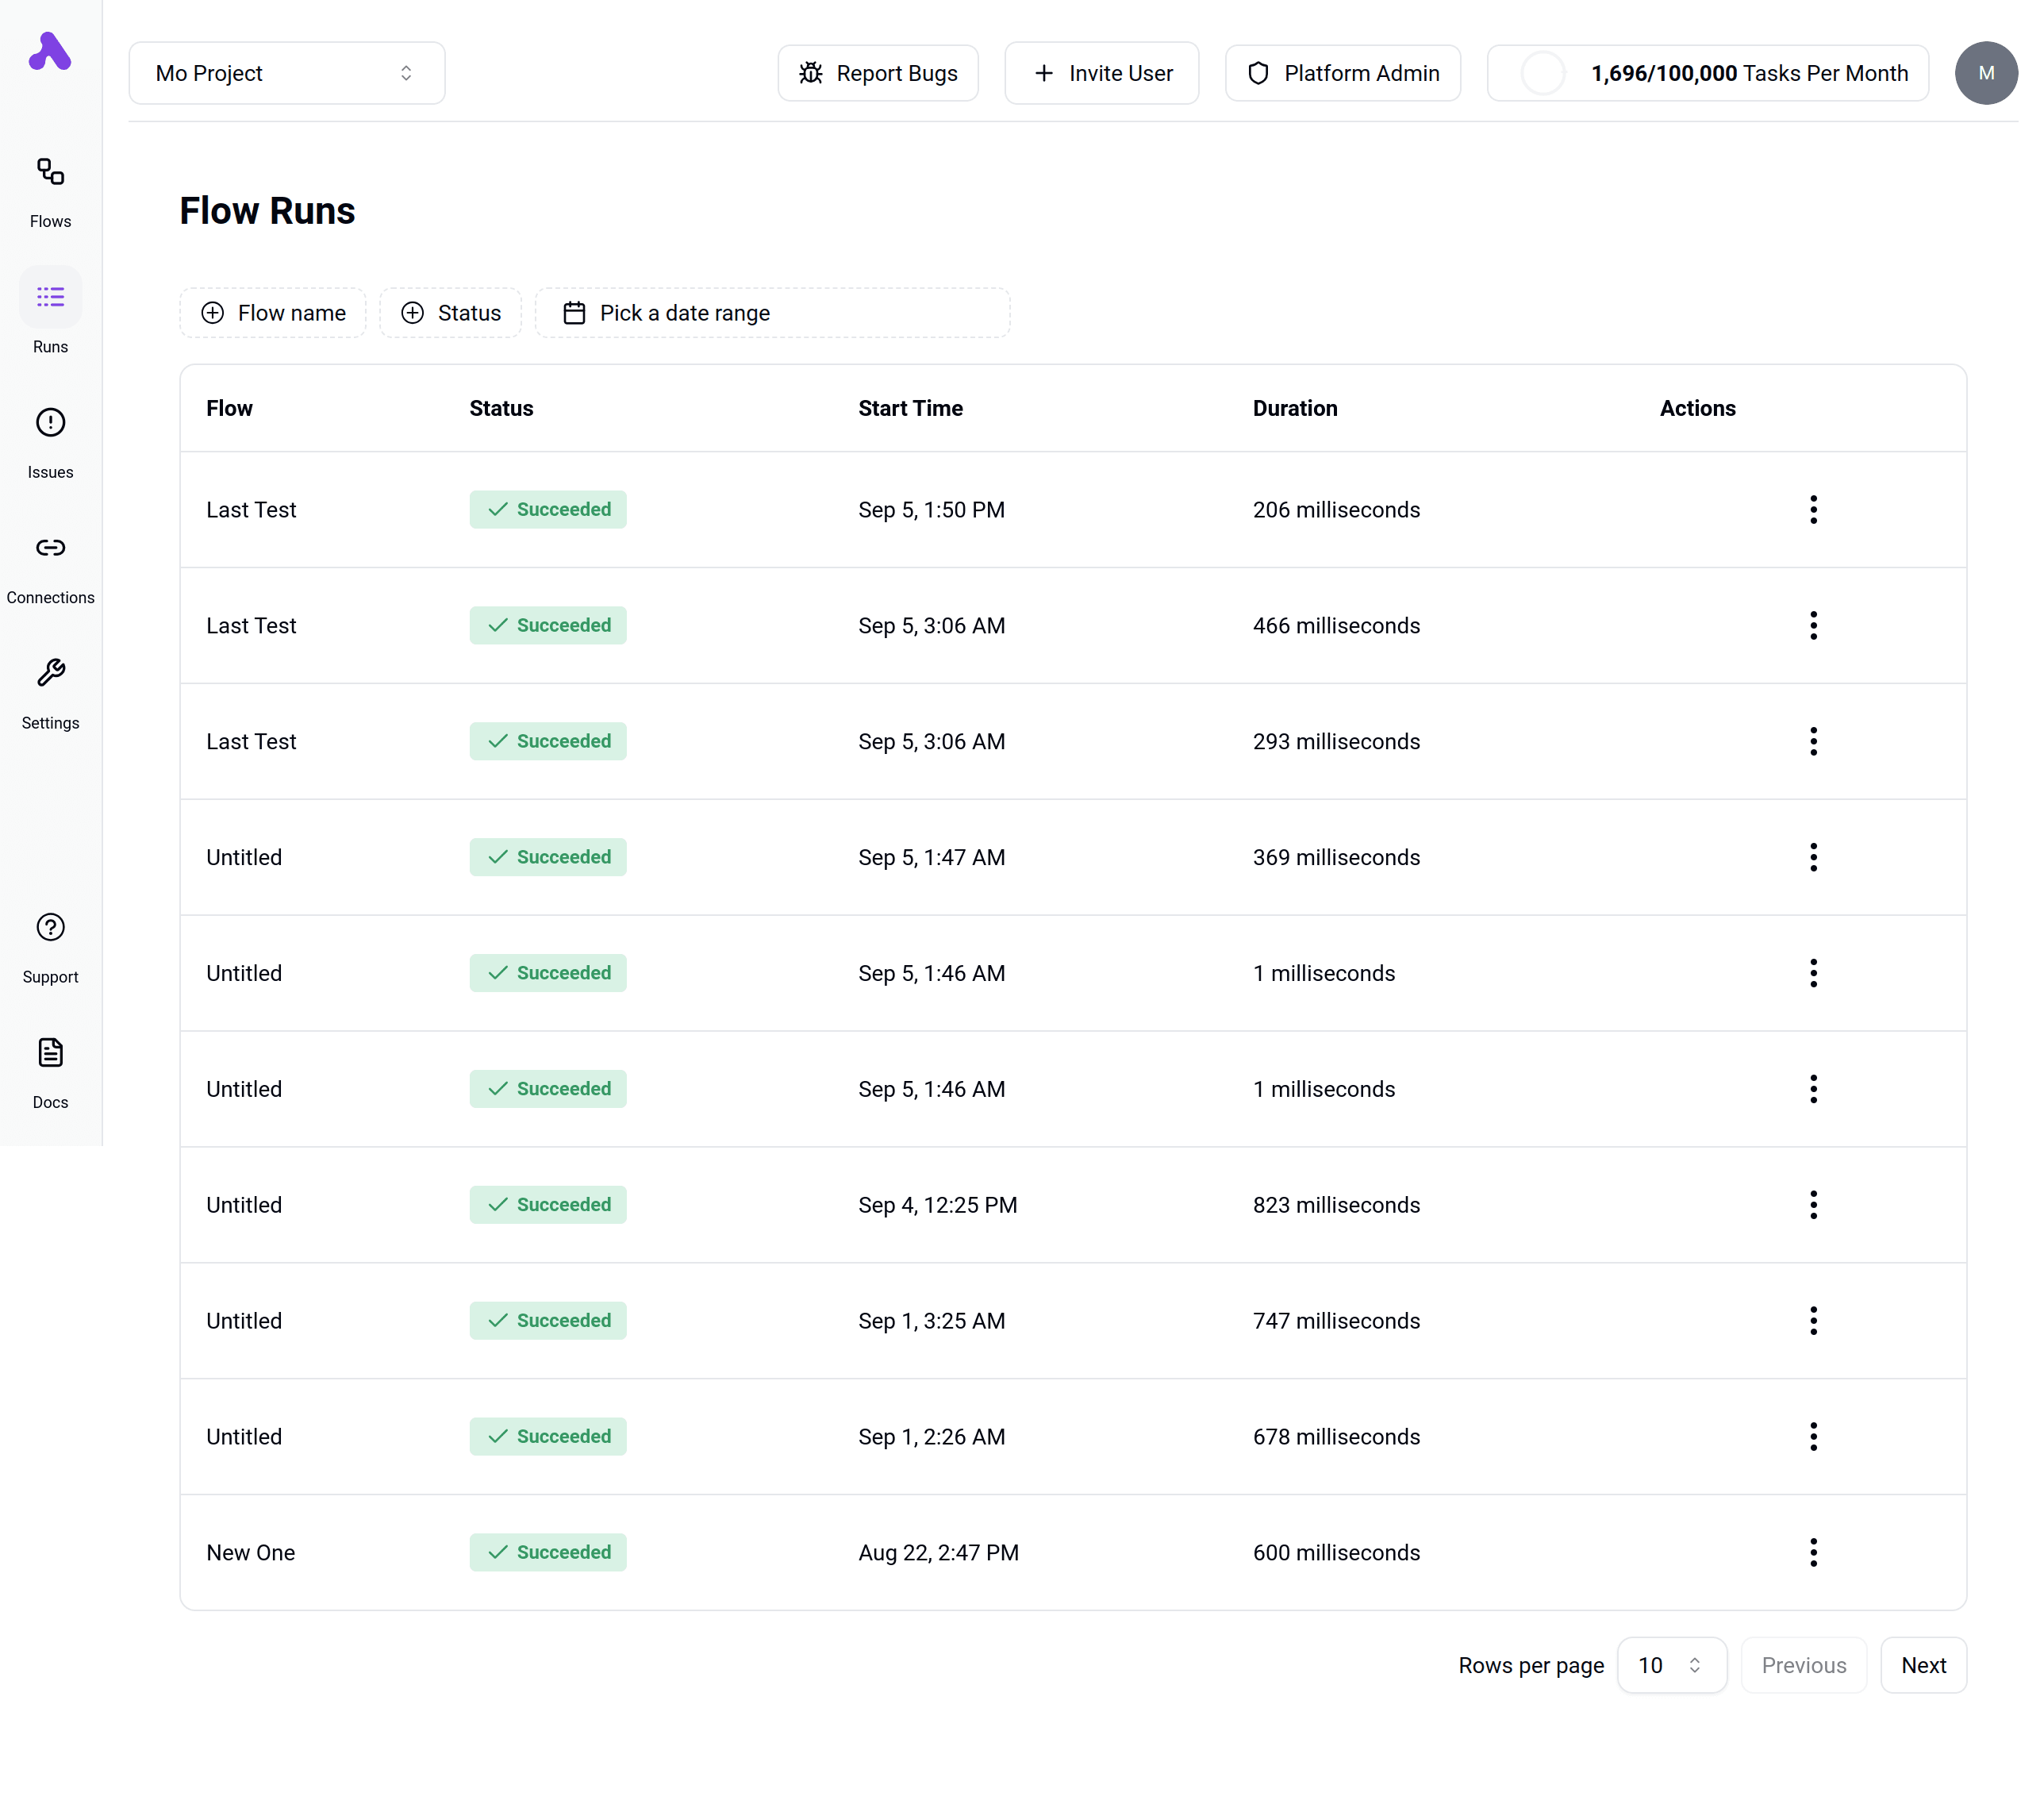Select the Last Test flow run at 1:50 PM
This screenshot has height=1808, width=2044.
click(1073, 510)
